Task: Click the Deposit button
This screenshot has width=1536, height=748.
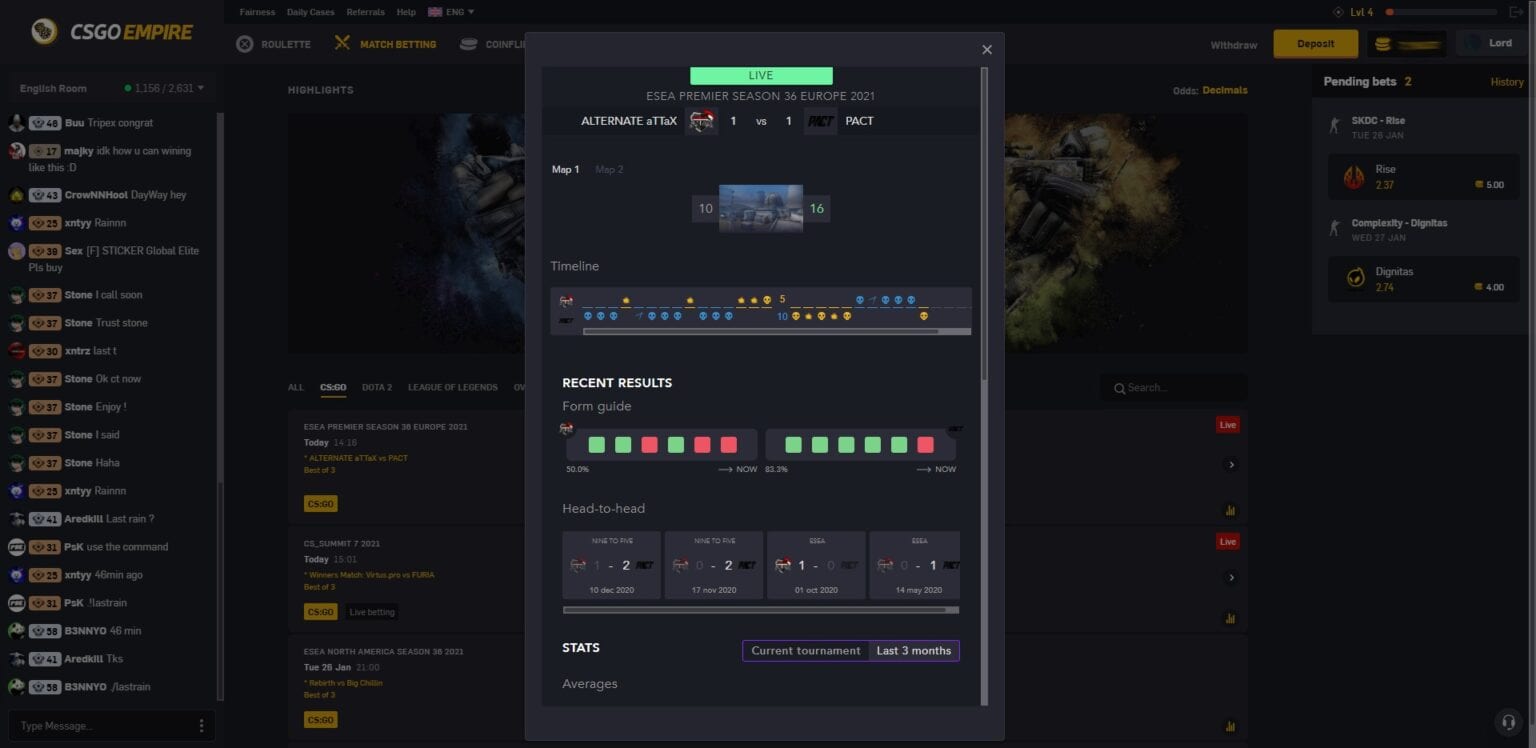Action: [1315, 44]
